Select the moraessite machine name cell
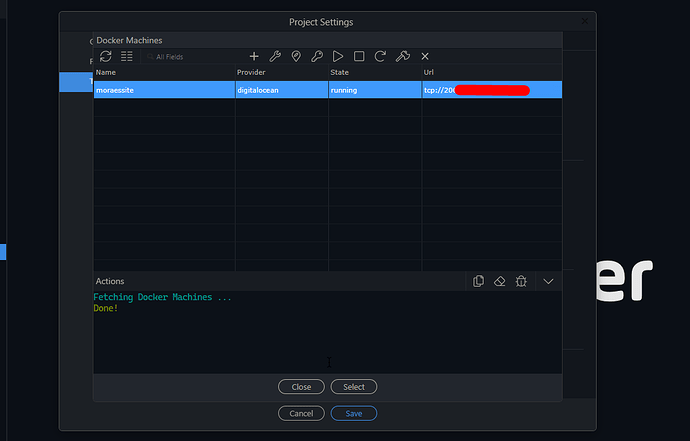Screen dimensions: 690x441 (x=165, y=90)
